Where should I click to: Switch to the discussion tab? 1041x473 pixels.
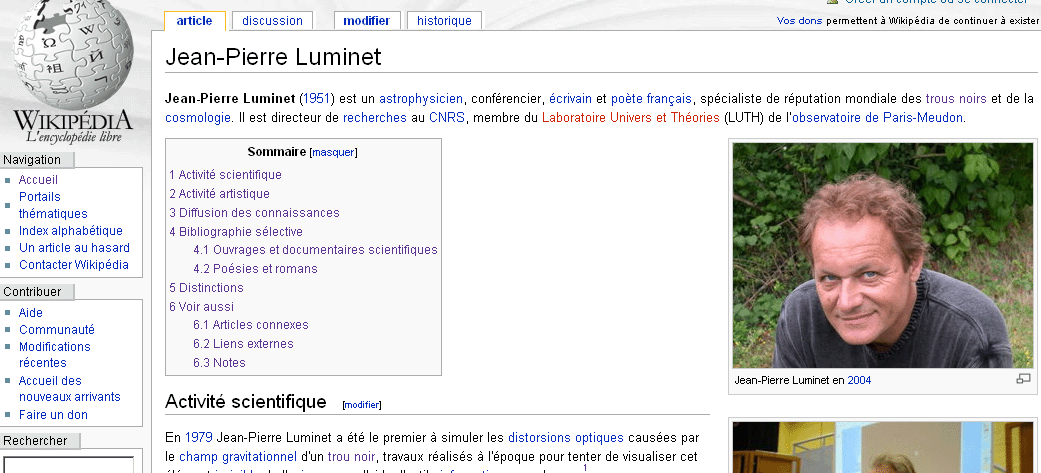point(272,21)
